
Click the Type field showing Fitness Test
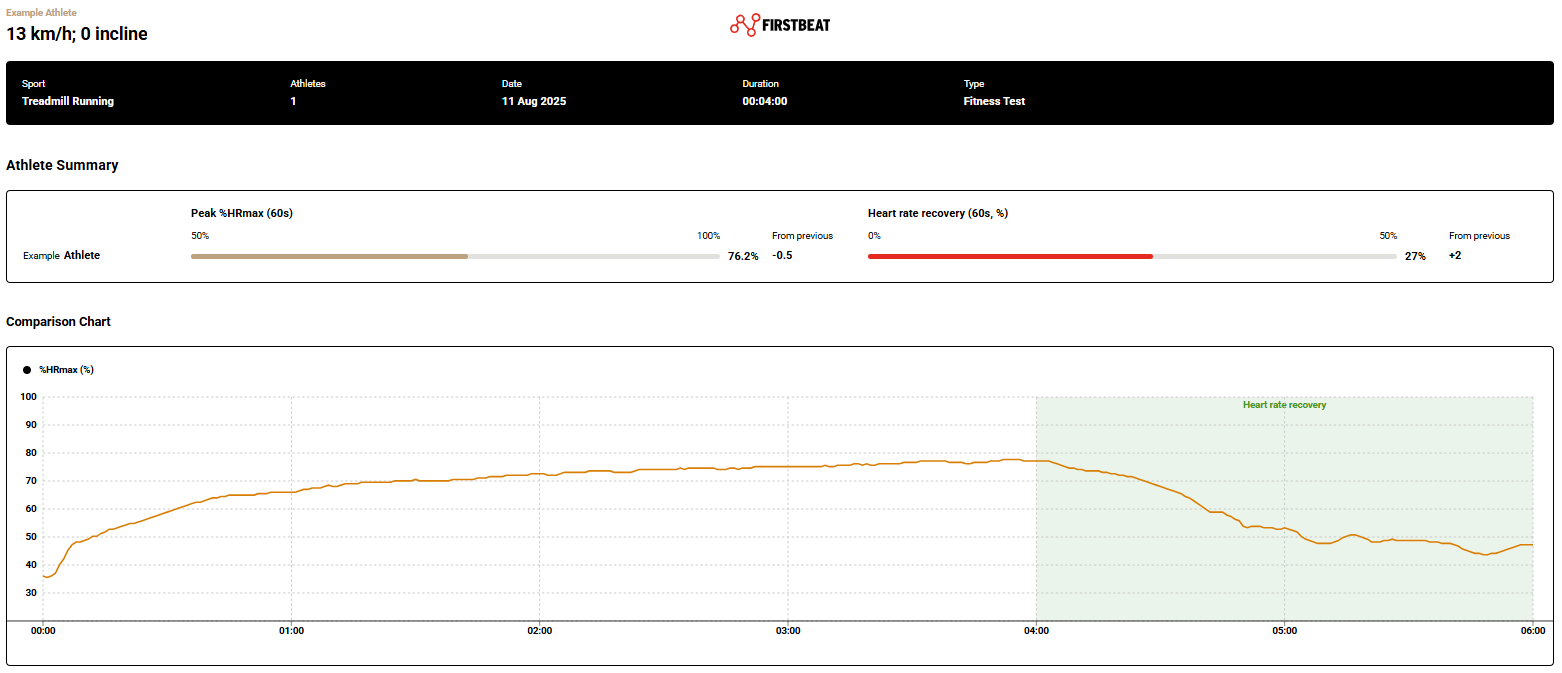(x=994, y=101)
